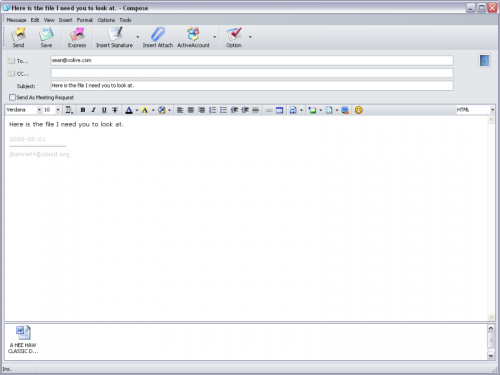This screenshot has height=375, width=500.
Task: Open the Options menu
Action: tap(106, 20)
